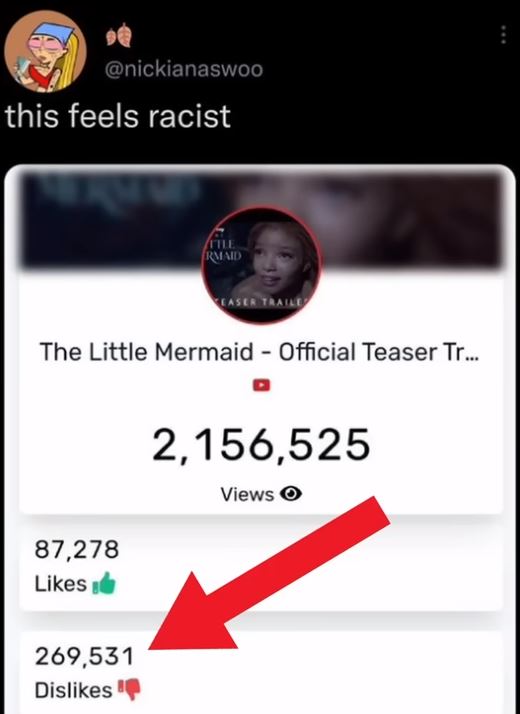Click the eye icon next to Views
The height and width of the screenshot is (714, 520).
(x=291, y=494)
